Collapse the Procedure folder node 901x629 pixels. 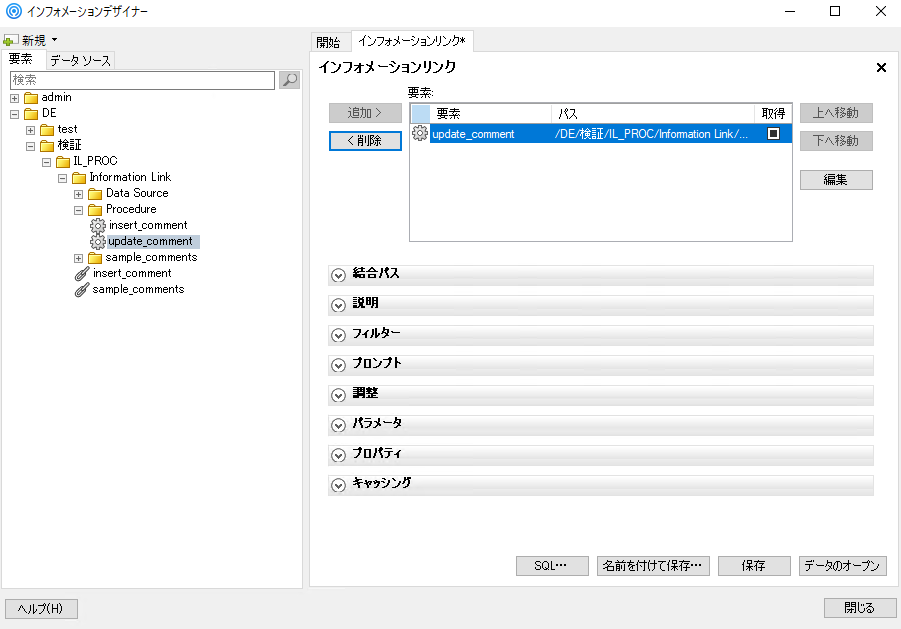click(79, 211)
